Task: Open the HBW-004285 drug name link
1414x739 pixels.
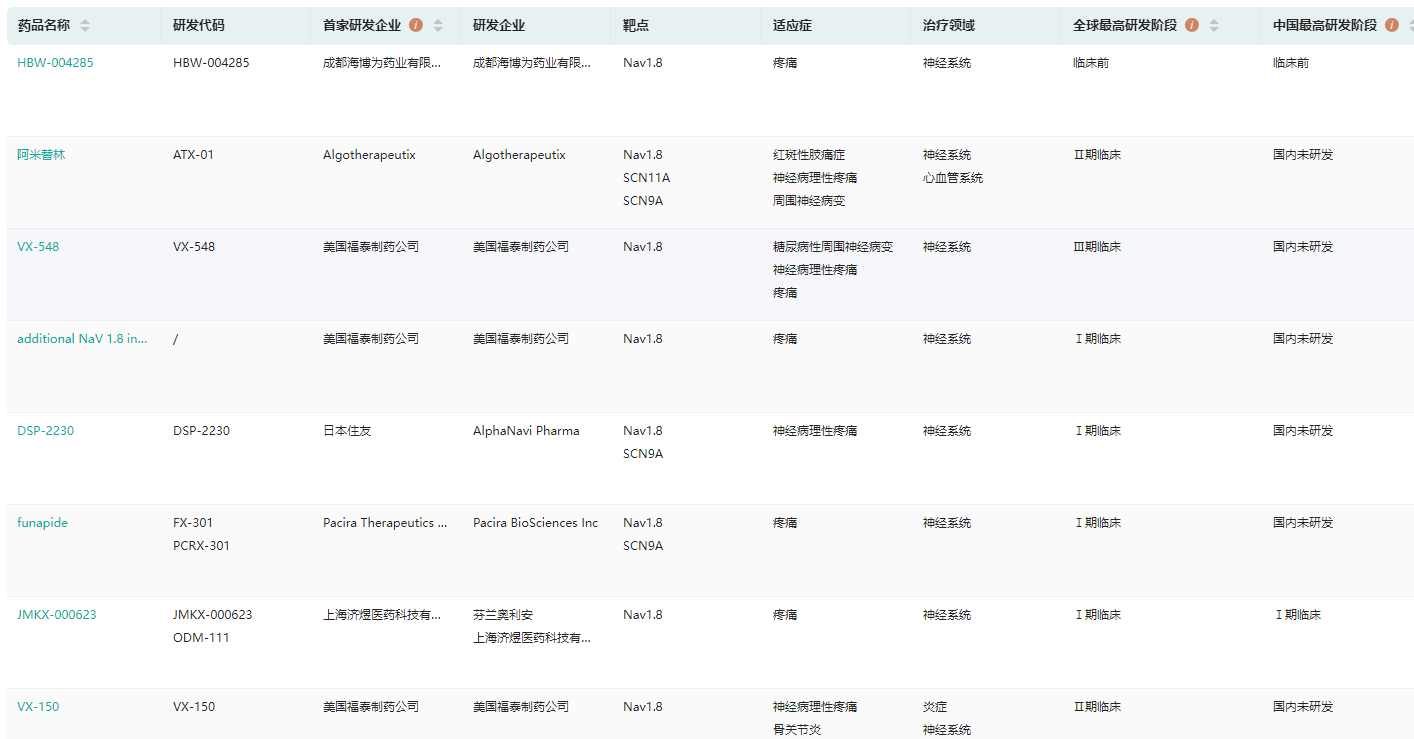Action: click(x=55, y=63)
